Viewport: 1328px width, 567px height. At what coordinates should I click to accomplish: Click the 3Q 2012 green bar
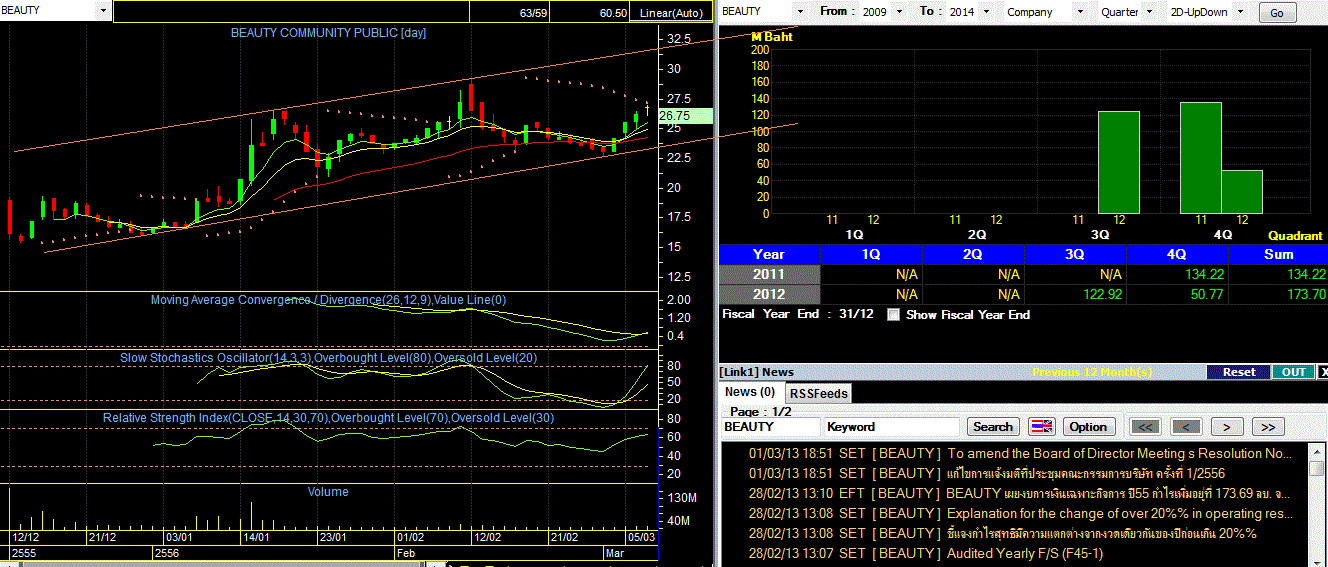coord(1119,162)
